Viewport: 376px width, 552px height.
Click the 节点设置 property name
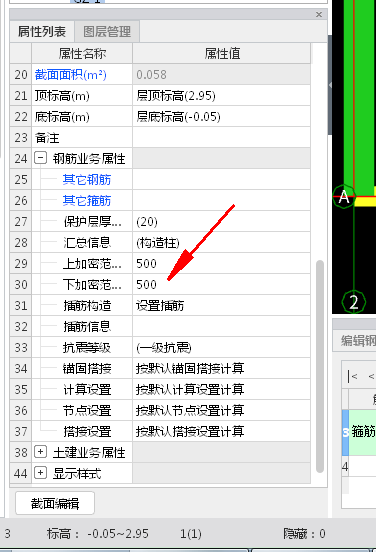tap(87, 410)
